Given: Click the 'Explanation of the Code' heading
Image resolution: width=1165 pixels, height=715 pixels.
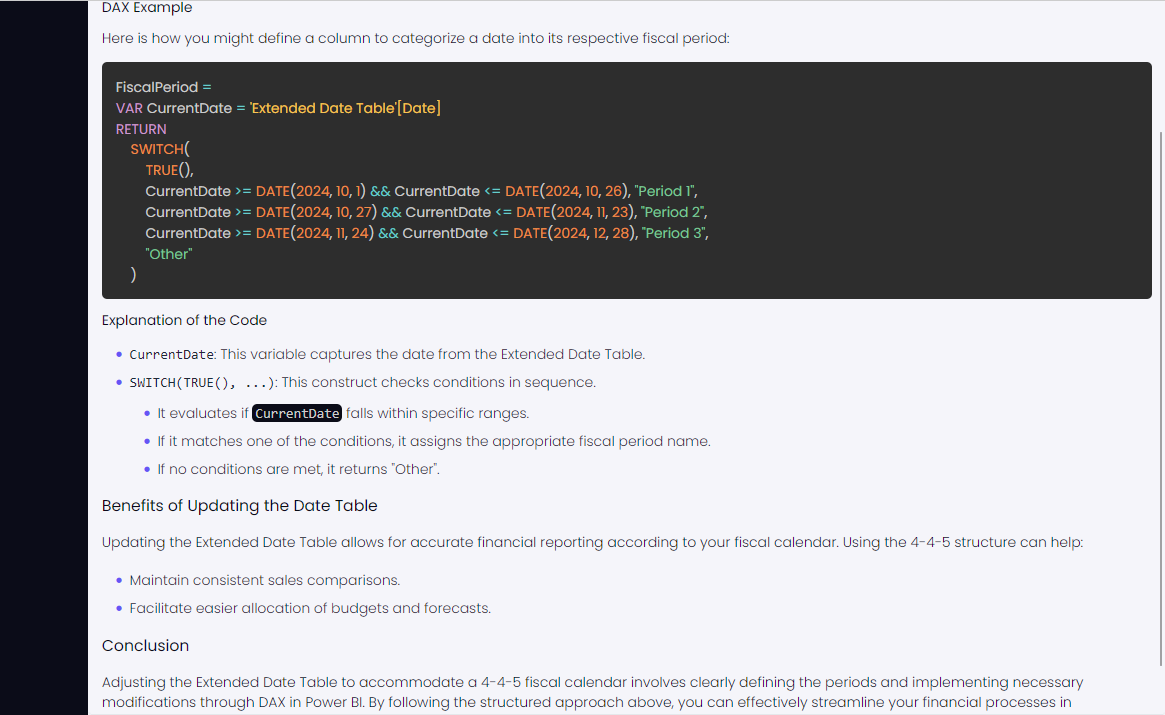Looking at the screenshot, I should [x=184, y=320].
